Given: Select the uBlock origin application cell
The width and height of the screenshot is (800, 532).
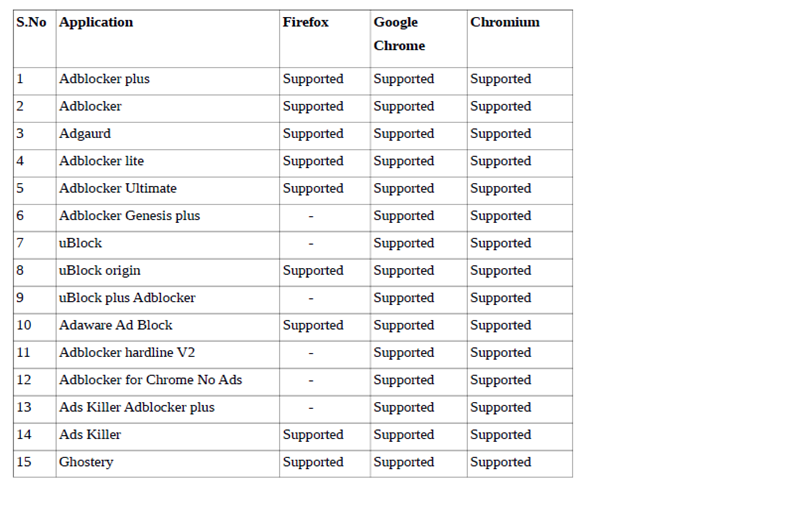Looking at the screenshot, I should click(103, 270).
